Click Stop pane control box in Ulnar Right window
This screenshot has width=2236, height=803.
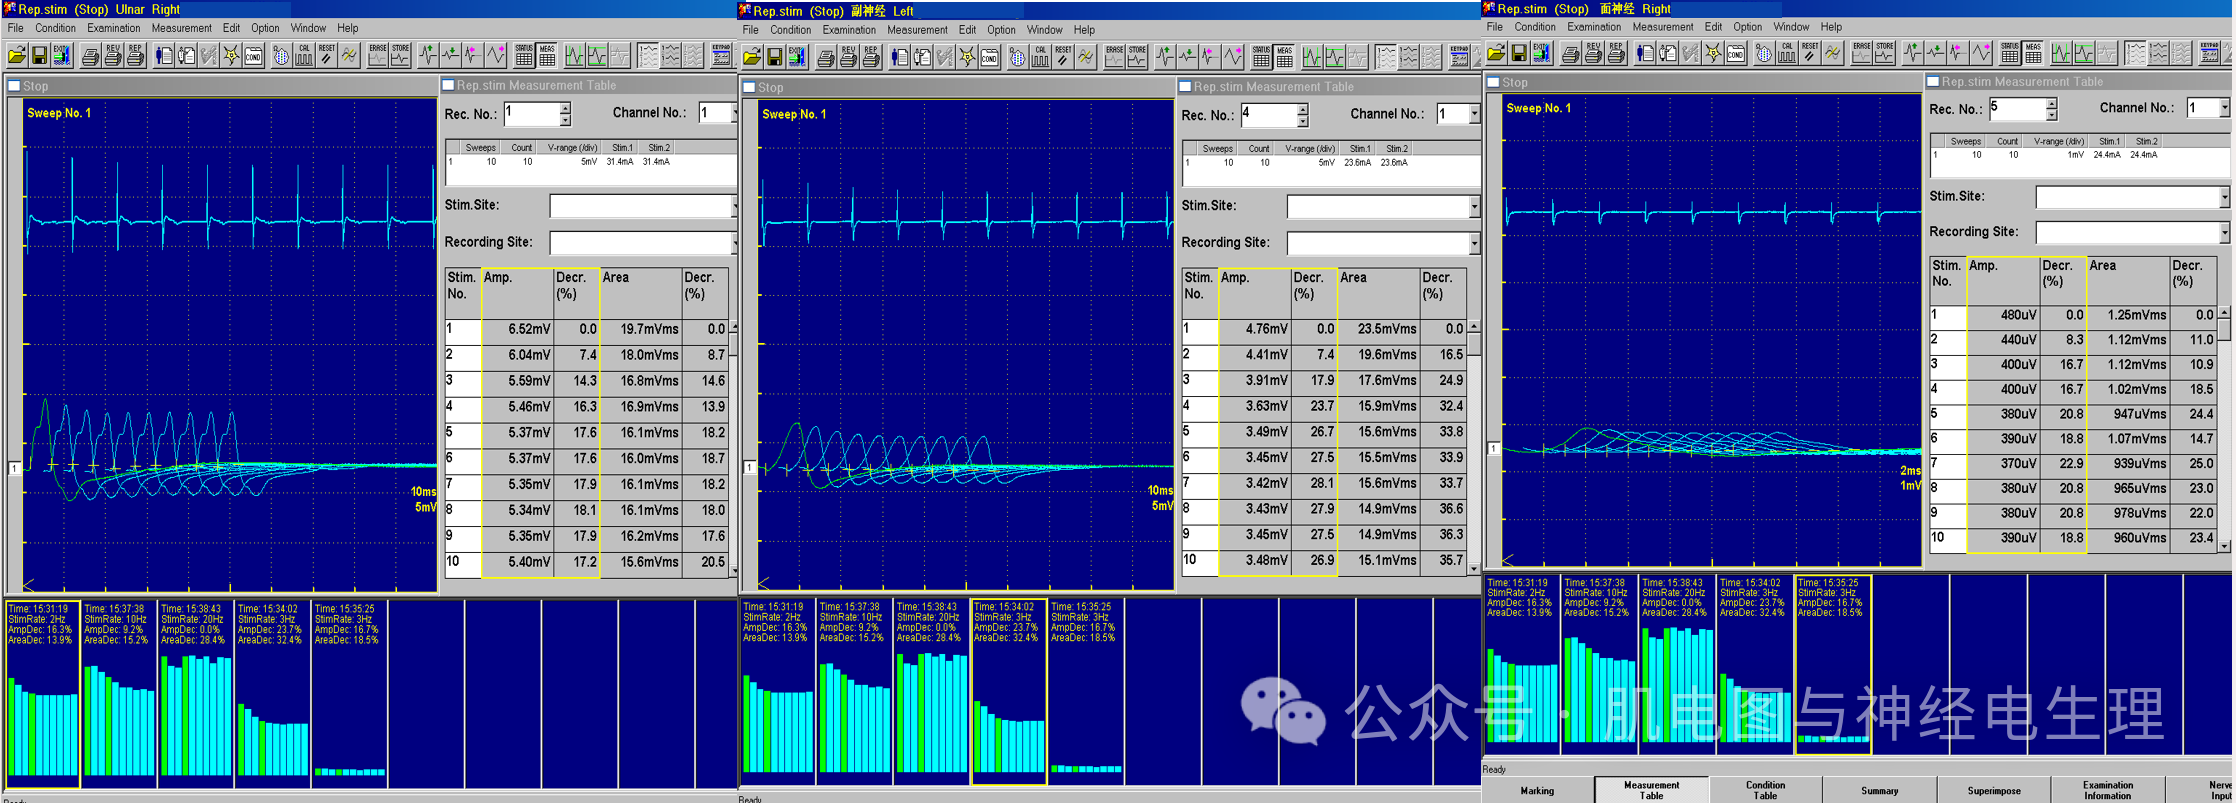click(14, 86)
